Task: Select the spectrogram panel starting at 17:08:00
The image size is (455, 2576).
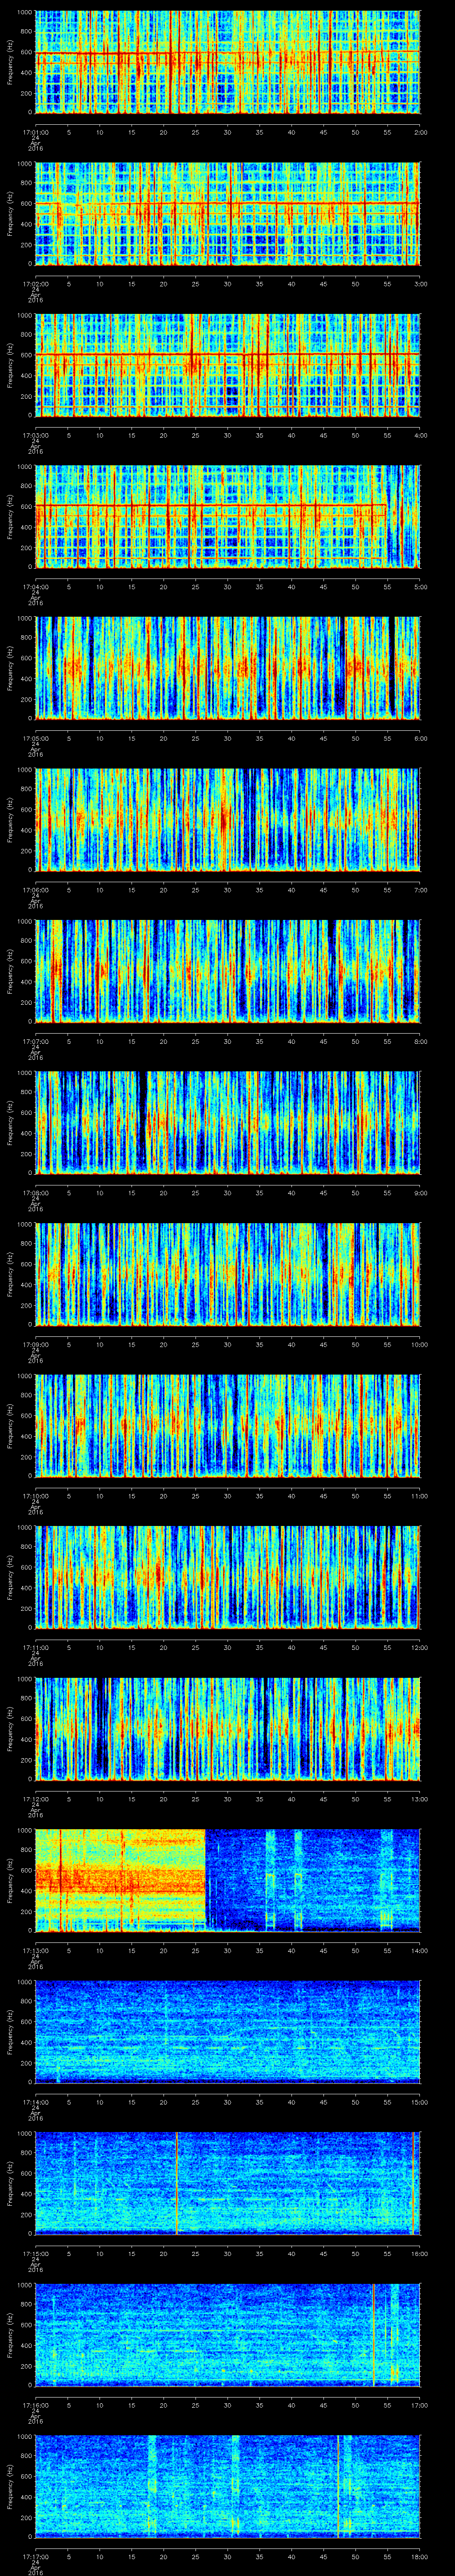Action: [228, 1122]
